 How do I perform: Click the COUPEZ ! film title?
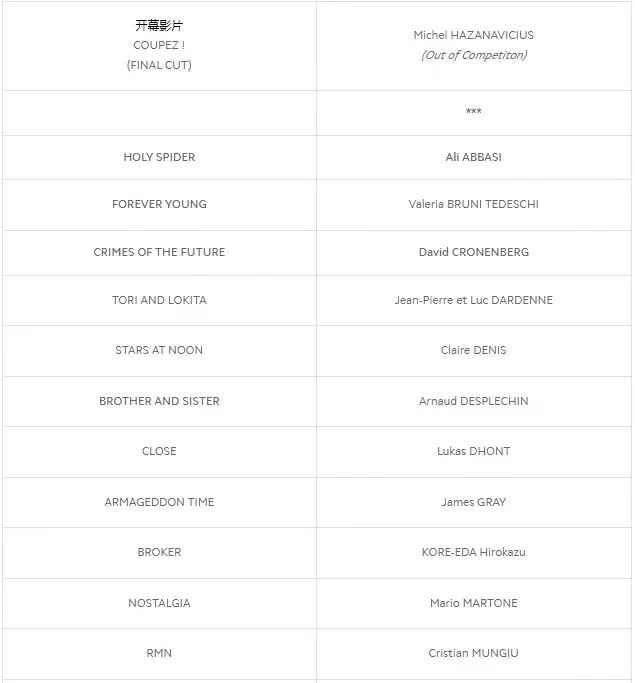click(x=159, y=45)
